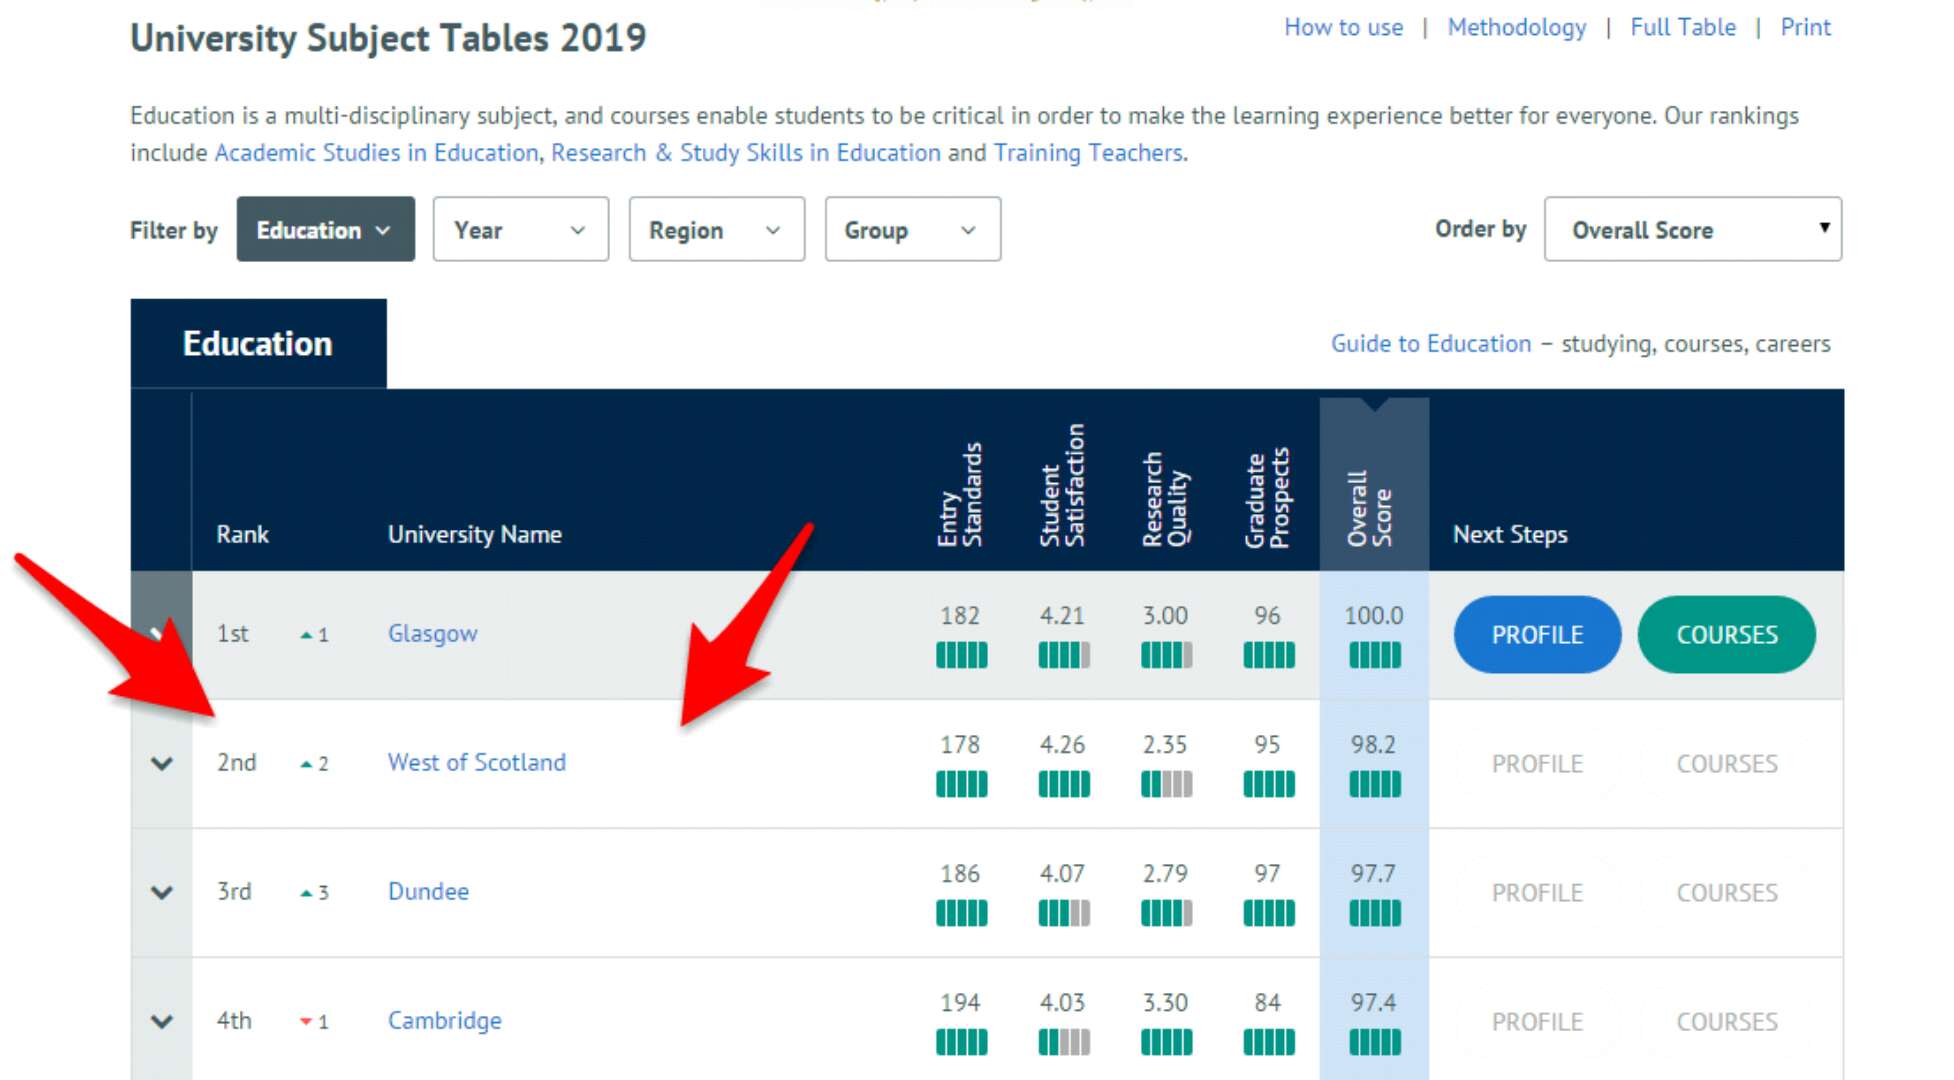
Task: Select the Education table tab
Action: click(x=258, y=344)
